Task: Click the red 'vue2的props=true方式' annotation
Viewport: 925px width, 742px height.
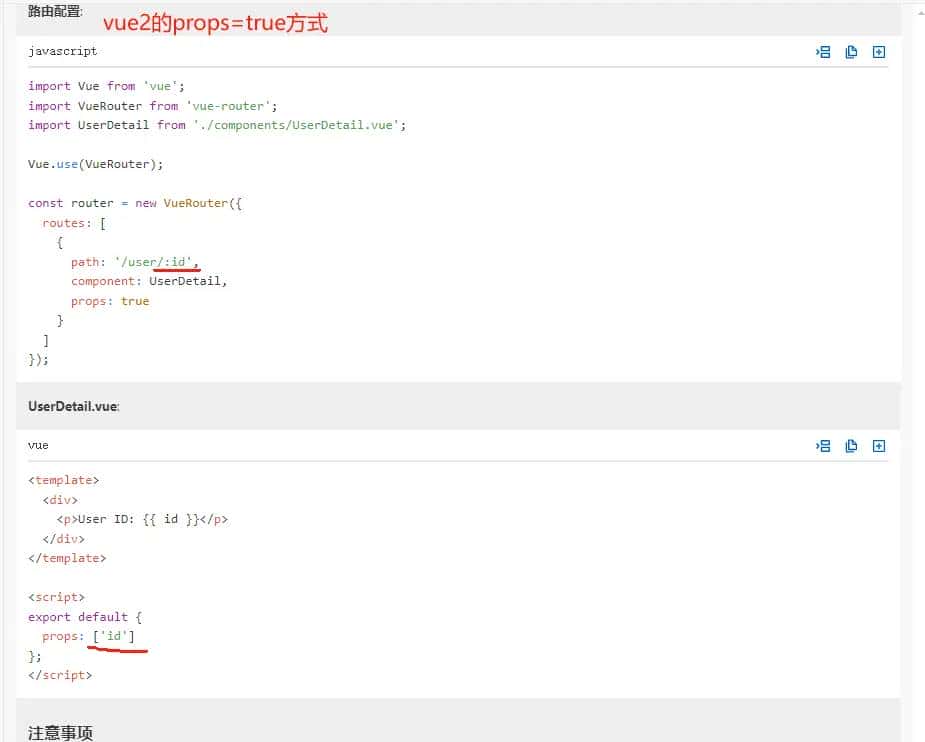Action: tap(215, 22)
